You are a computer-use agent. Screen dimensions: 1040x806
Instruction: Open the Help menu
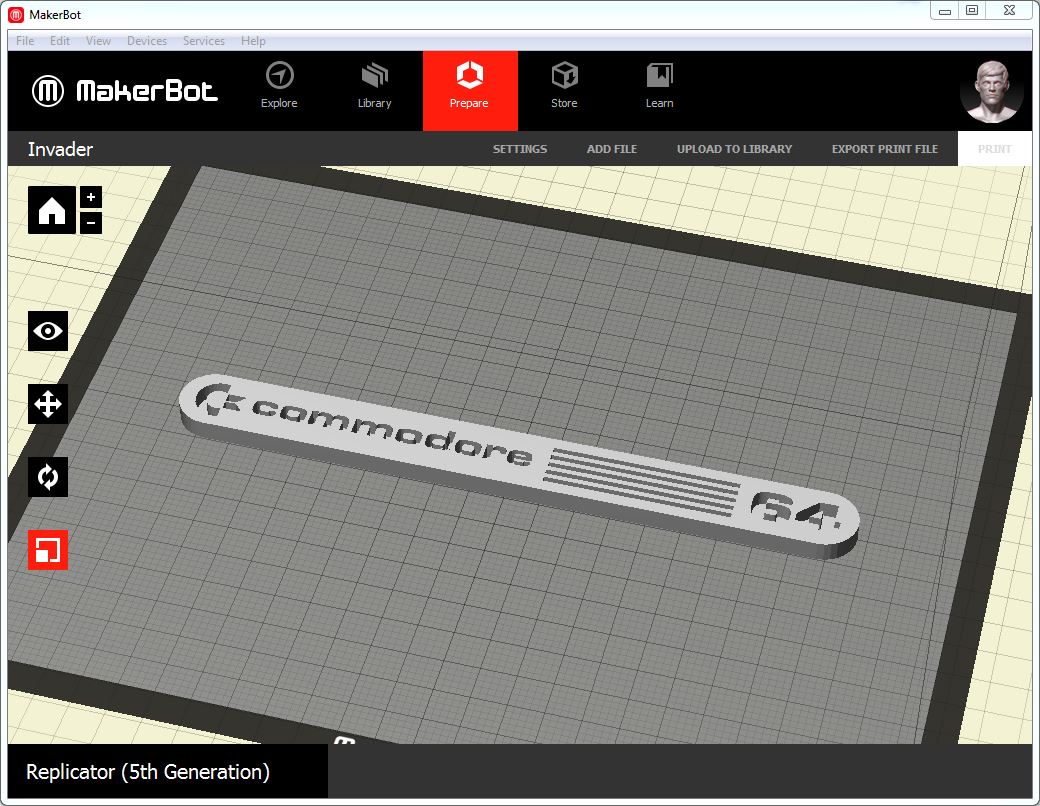coord(253,40)
